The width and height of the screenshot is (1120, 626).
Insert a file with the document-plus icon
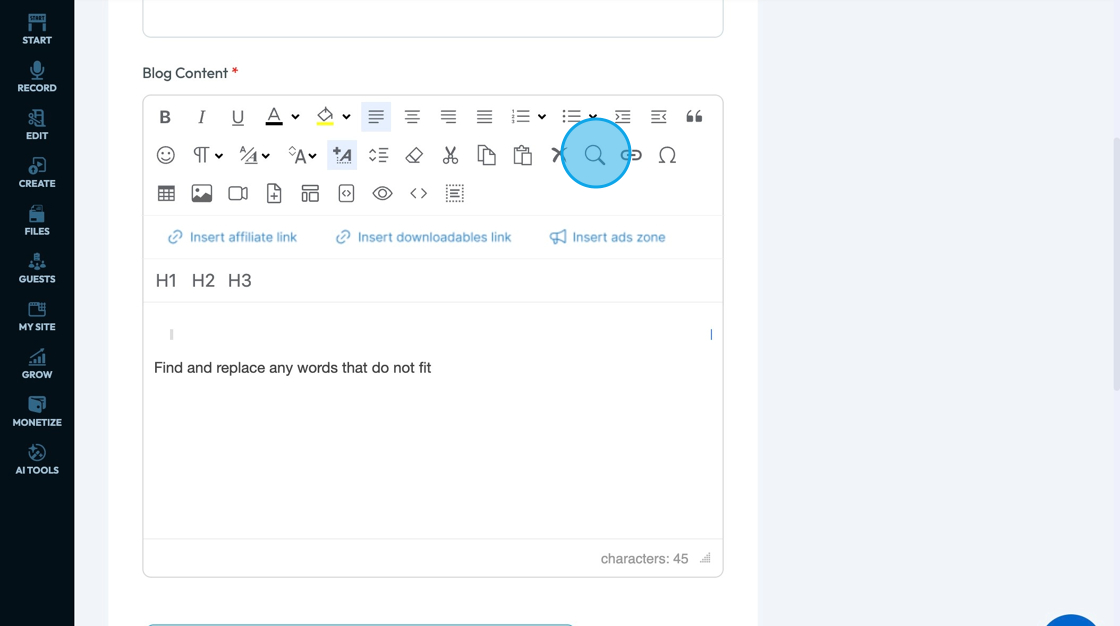[x=274, y=194]
